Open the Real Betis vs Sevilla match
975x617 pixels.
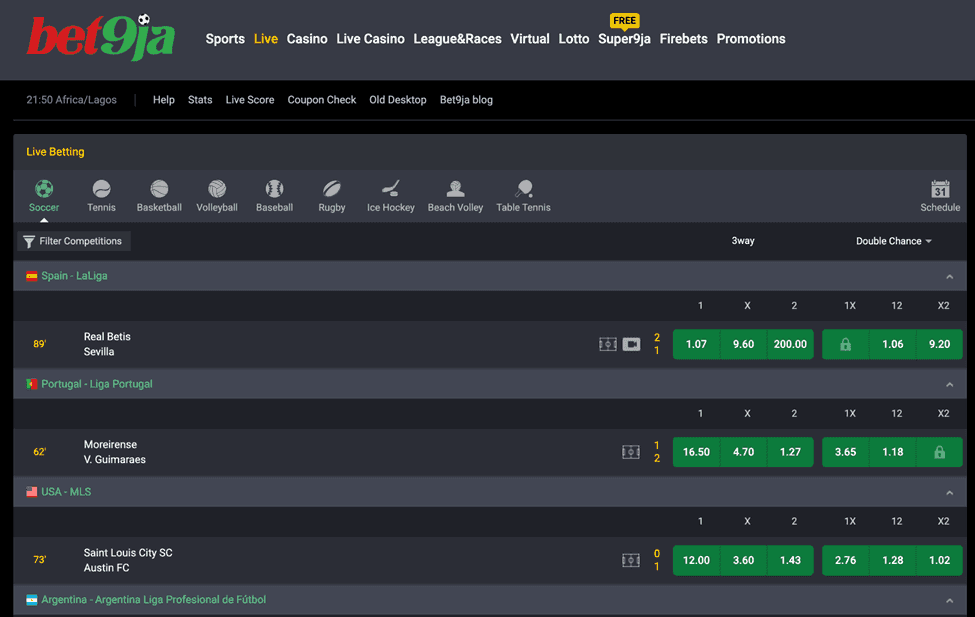point(107,344)
